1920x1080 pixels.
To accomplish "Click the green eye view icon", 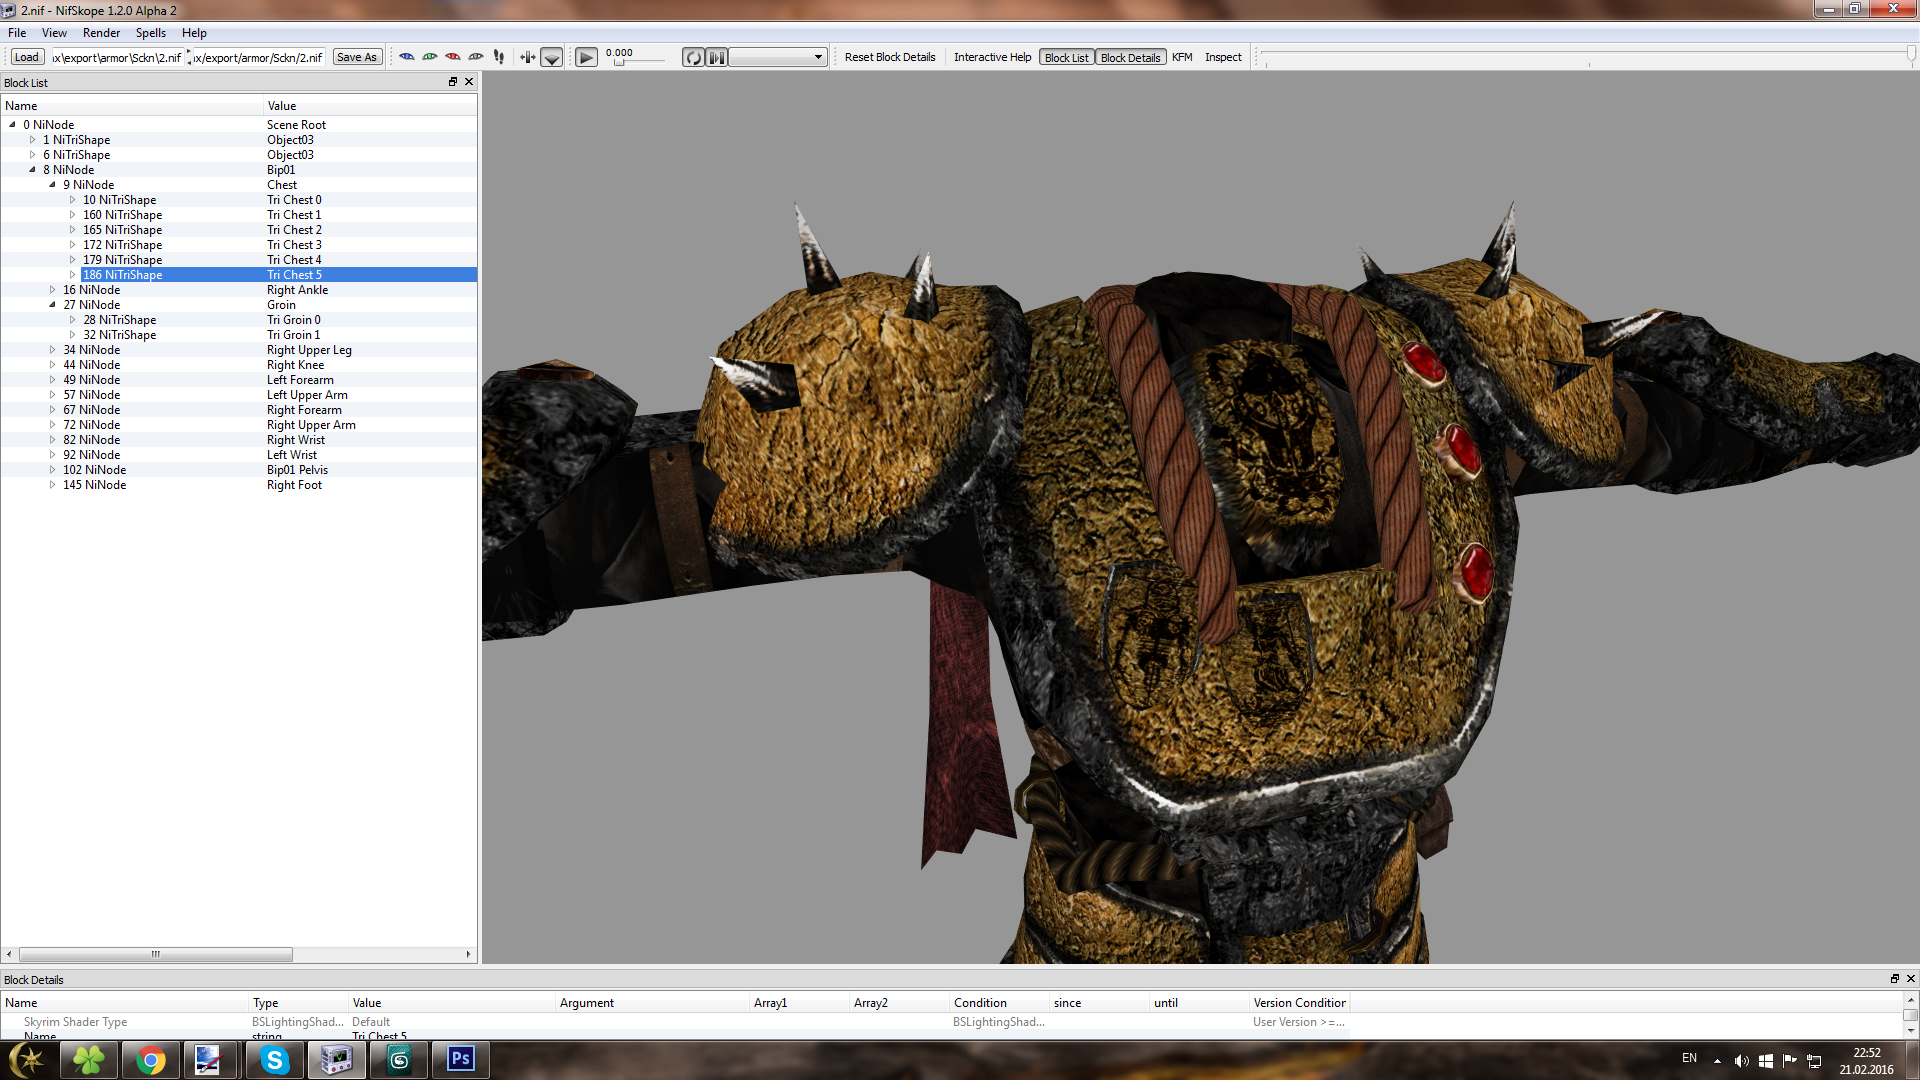I will click(430, 57).
